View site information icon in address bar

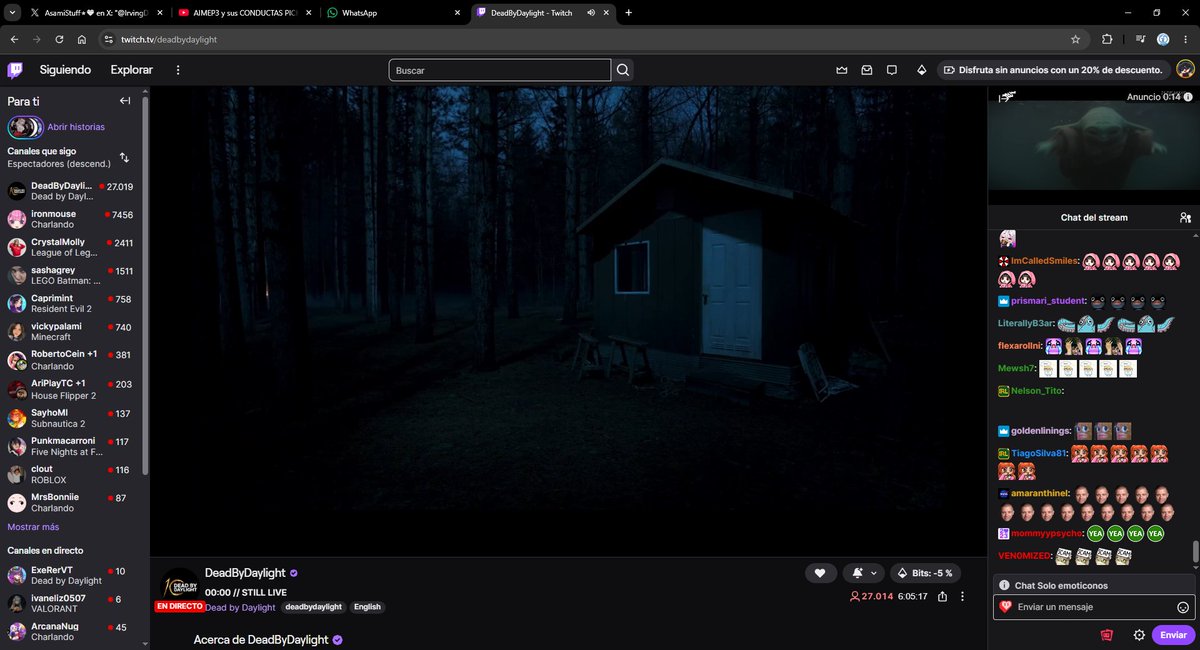point(108,39)
